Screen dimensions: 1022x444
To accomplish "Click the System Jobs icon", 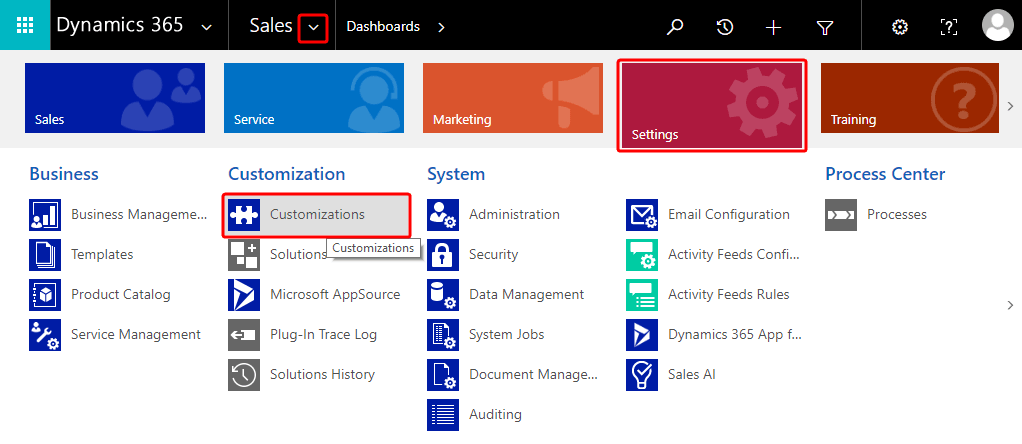I will tap(443, 334).
